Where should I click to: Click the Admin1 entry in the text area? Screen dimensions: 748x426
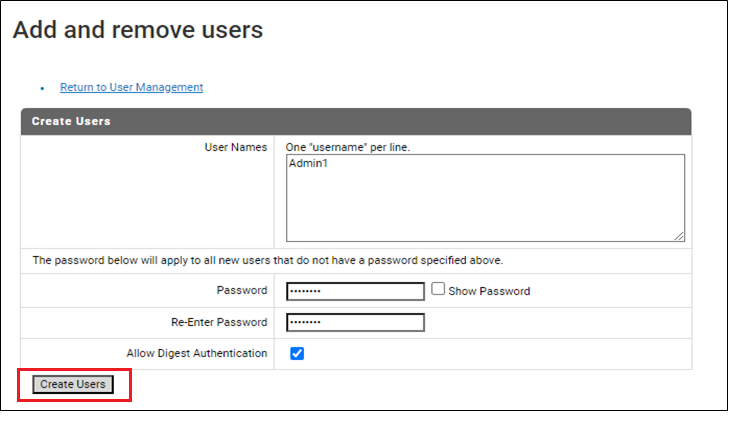tap(308, 163)
